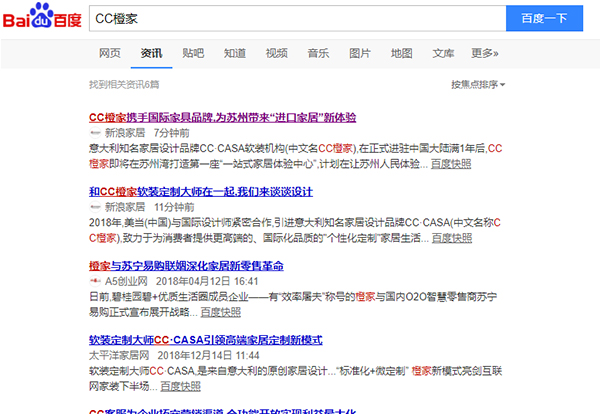Image resolution: width=600 pixels, height=414 pixels.
Task: Open the 地图 tab
Action: pos(401,53)
